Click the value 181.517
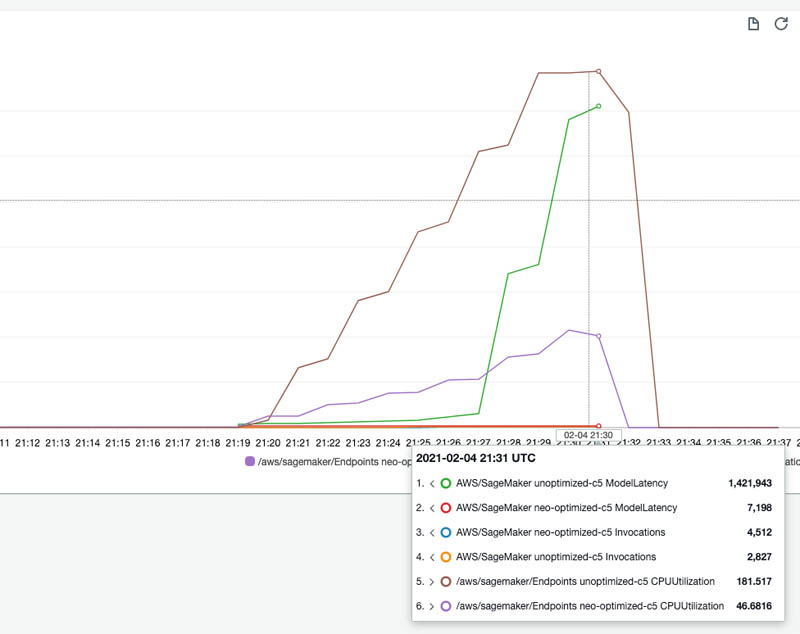This screenshot has width=800, height=634. coord(754,581)
